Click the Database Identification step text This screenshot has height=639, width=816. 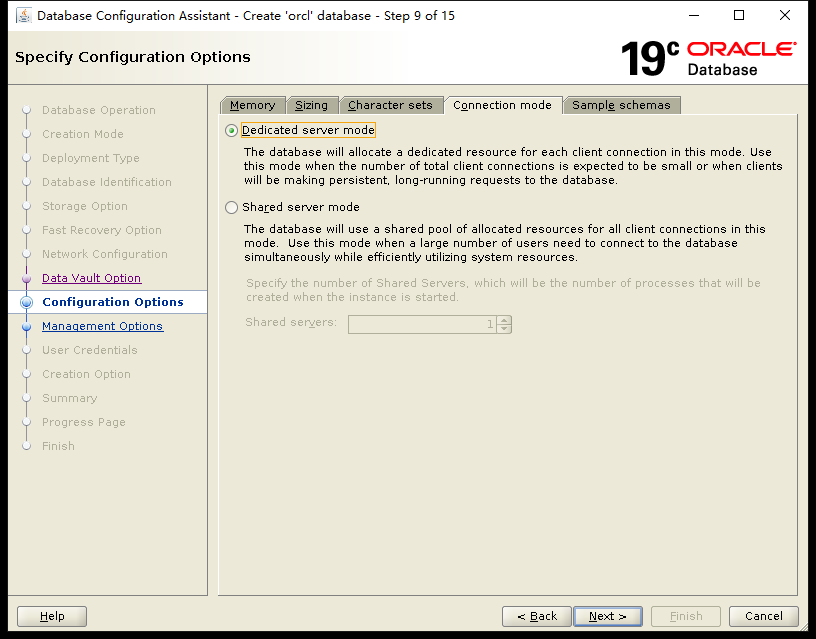click(x=107, y=182)
